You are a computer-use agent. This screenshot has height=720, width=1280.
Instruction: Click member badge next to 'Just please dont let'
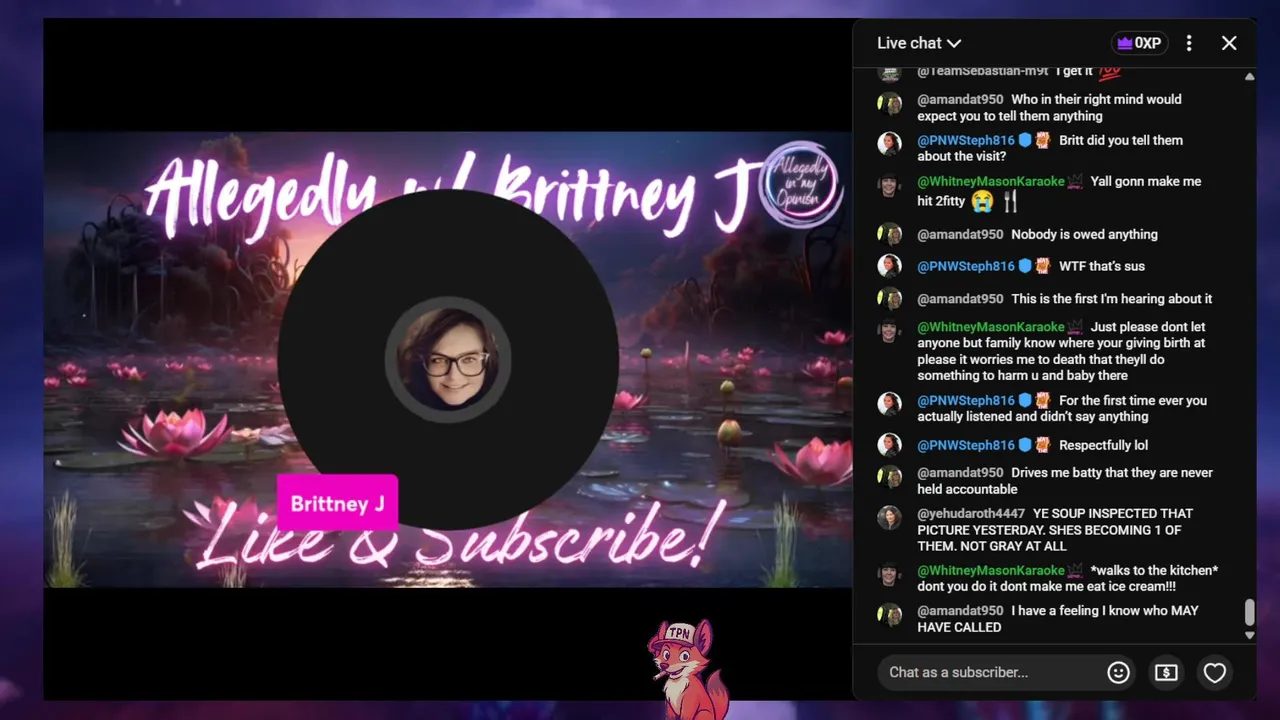click(x=1075, y=327)
